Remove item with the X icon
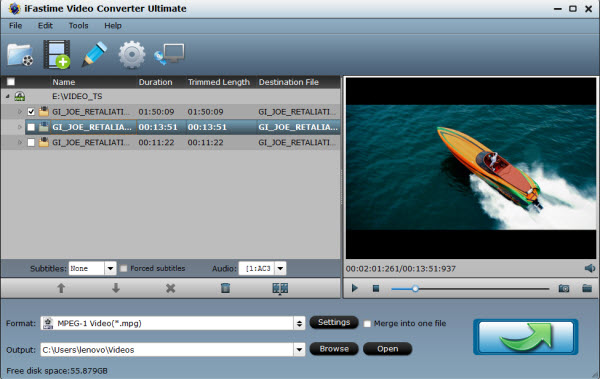This screenshot has width=600, height=379. 171,288
